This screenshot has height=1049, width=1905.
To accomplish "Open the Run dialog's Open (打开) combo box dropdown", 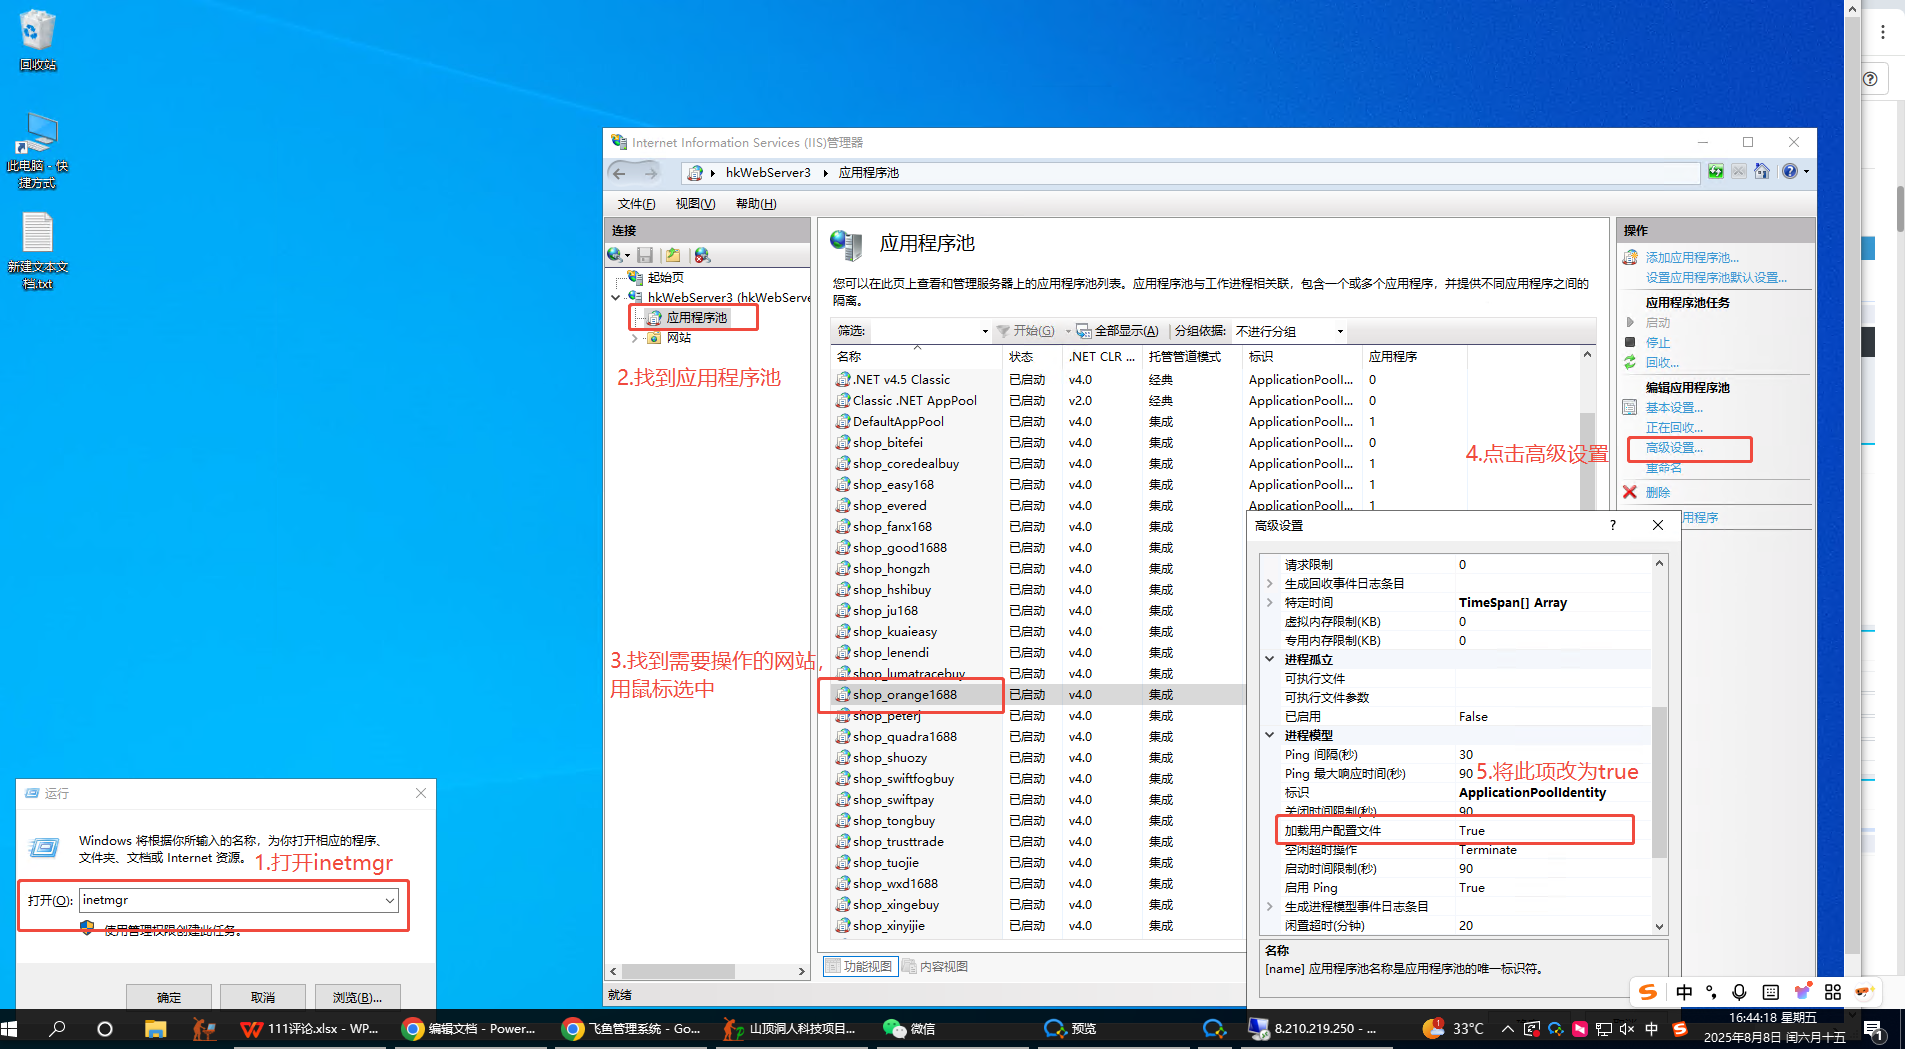I will [x=389, y=900].
